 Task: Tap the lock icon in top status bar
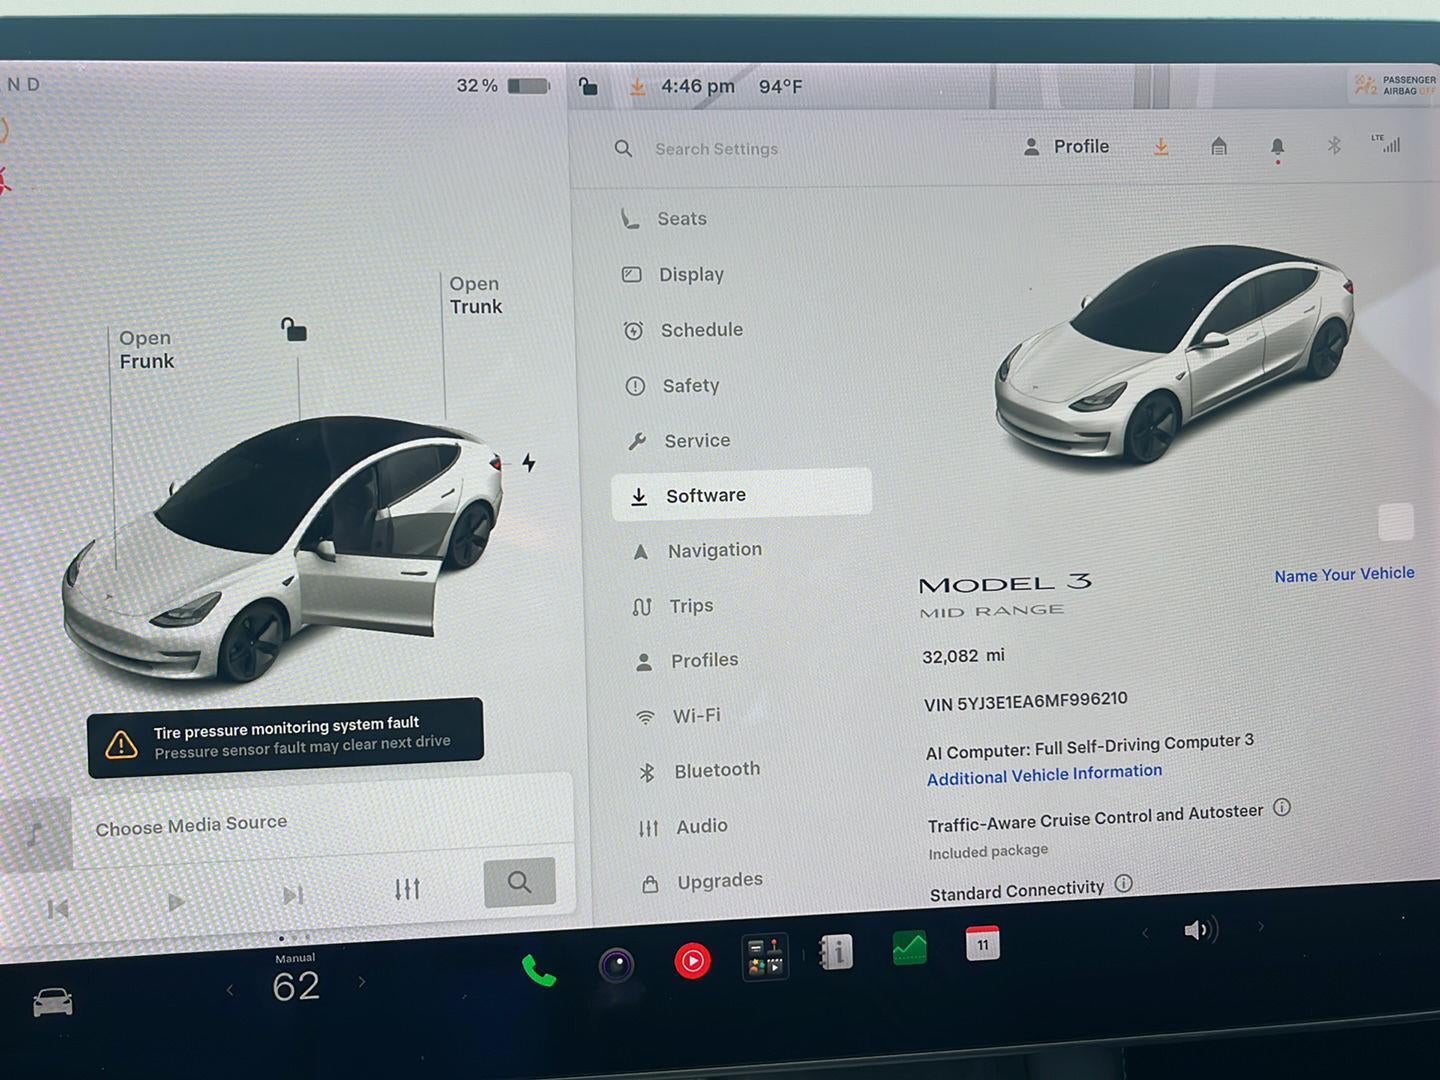tap(588, 87)
